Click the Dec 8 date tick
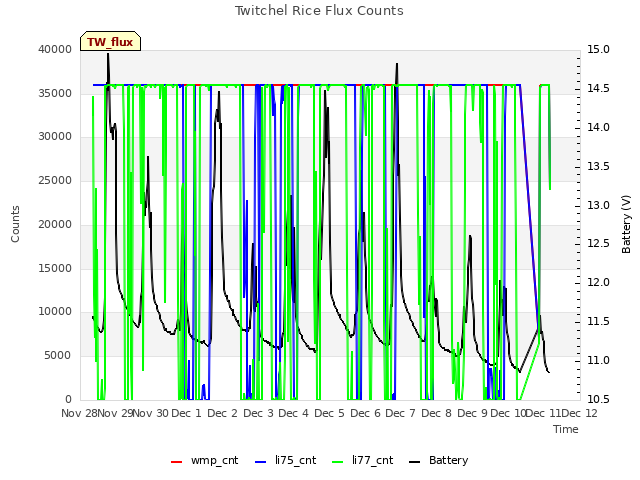Viewport: 640px width, 480px height. coord(437,413)
